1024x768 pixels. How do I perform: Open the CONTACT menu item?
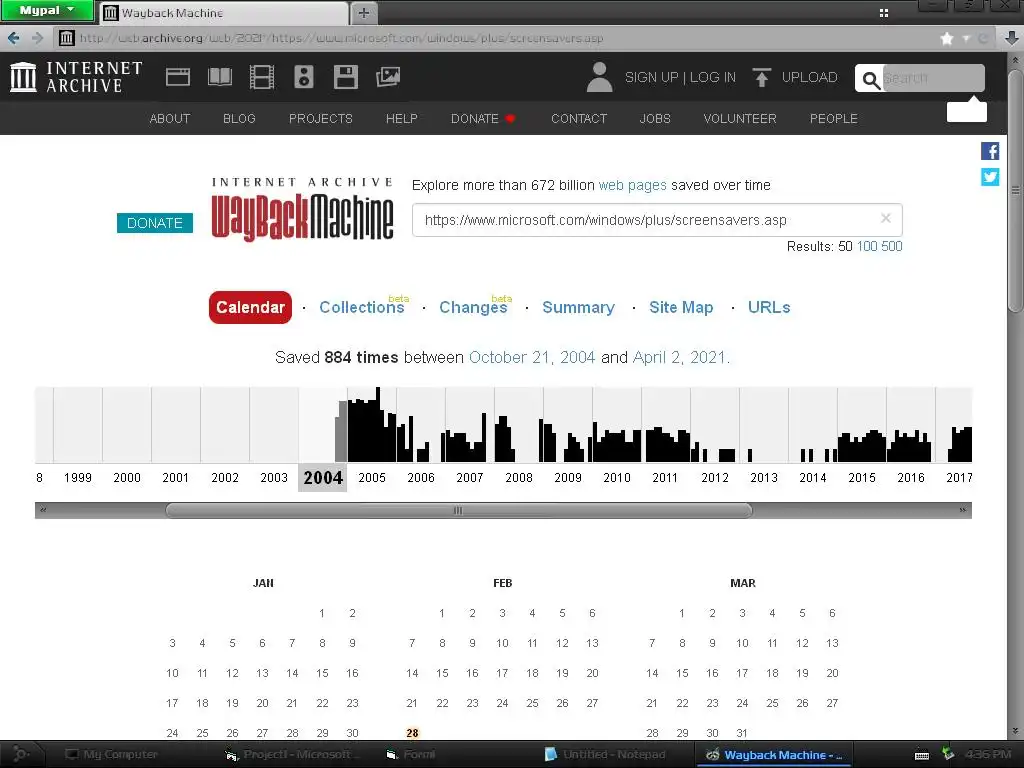click(579, 118)
